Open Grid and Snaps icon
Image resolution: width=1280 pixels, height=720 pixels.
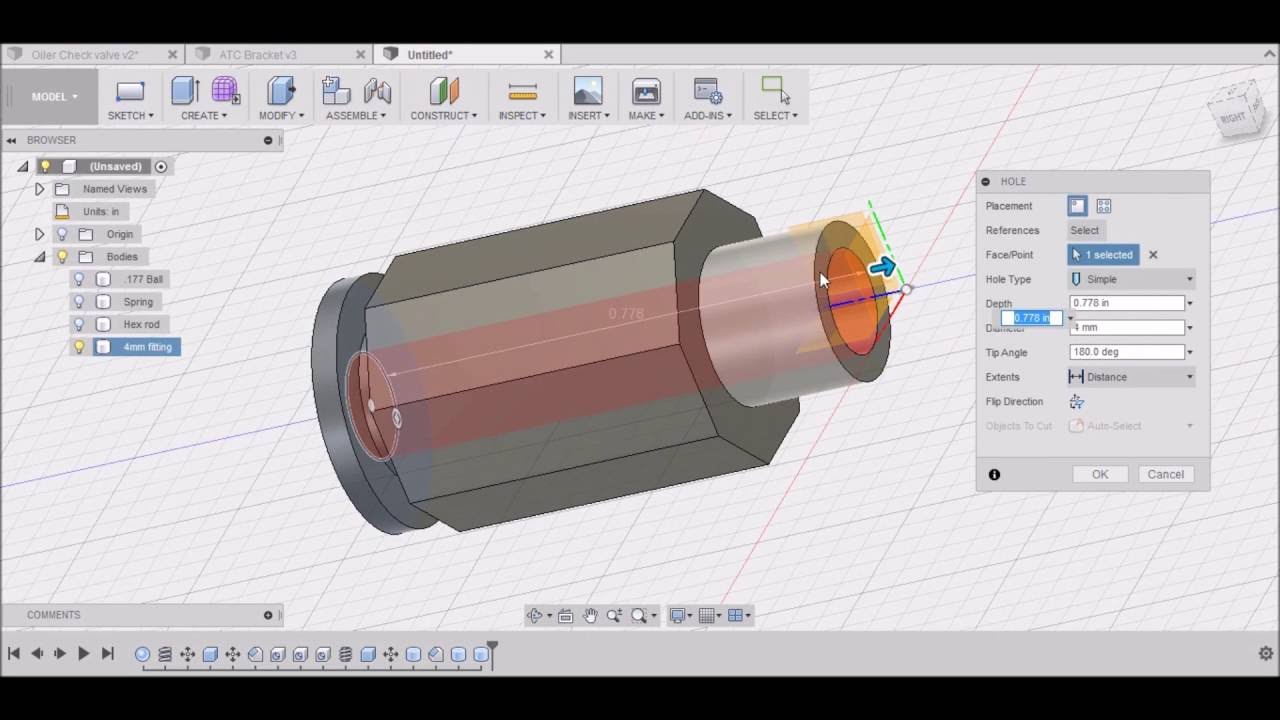tap(707, 616)
